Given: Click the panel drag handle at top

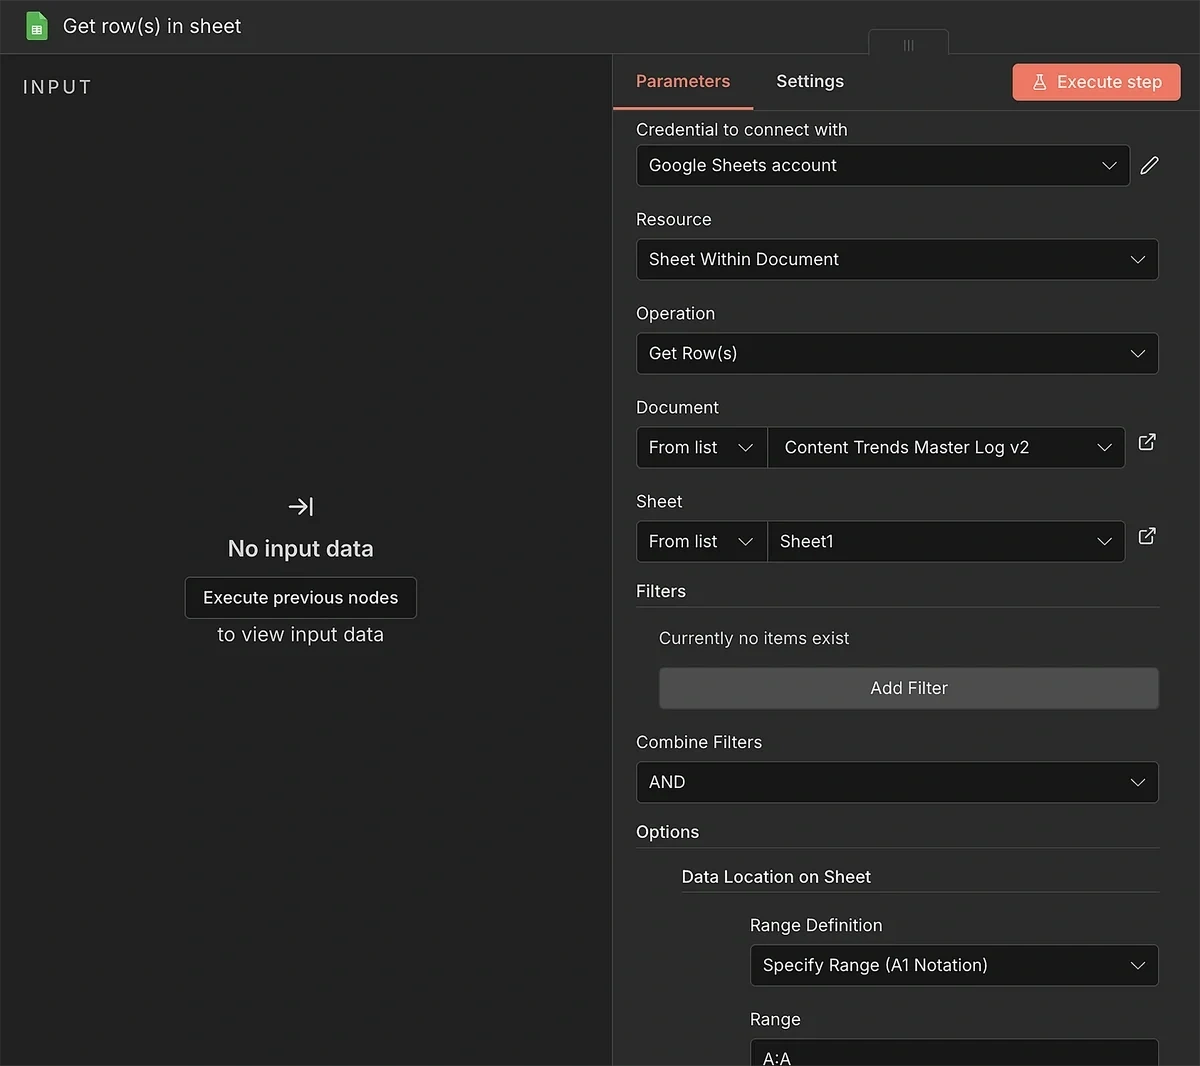Looking at the screenshot, I should click(x=908, y=45).
